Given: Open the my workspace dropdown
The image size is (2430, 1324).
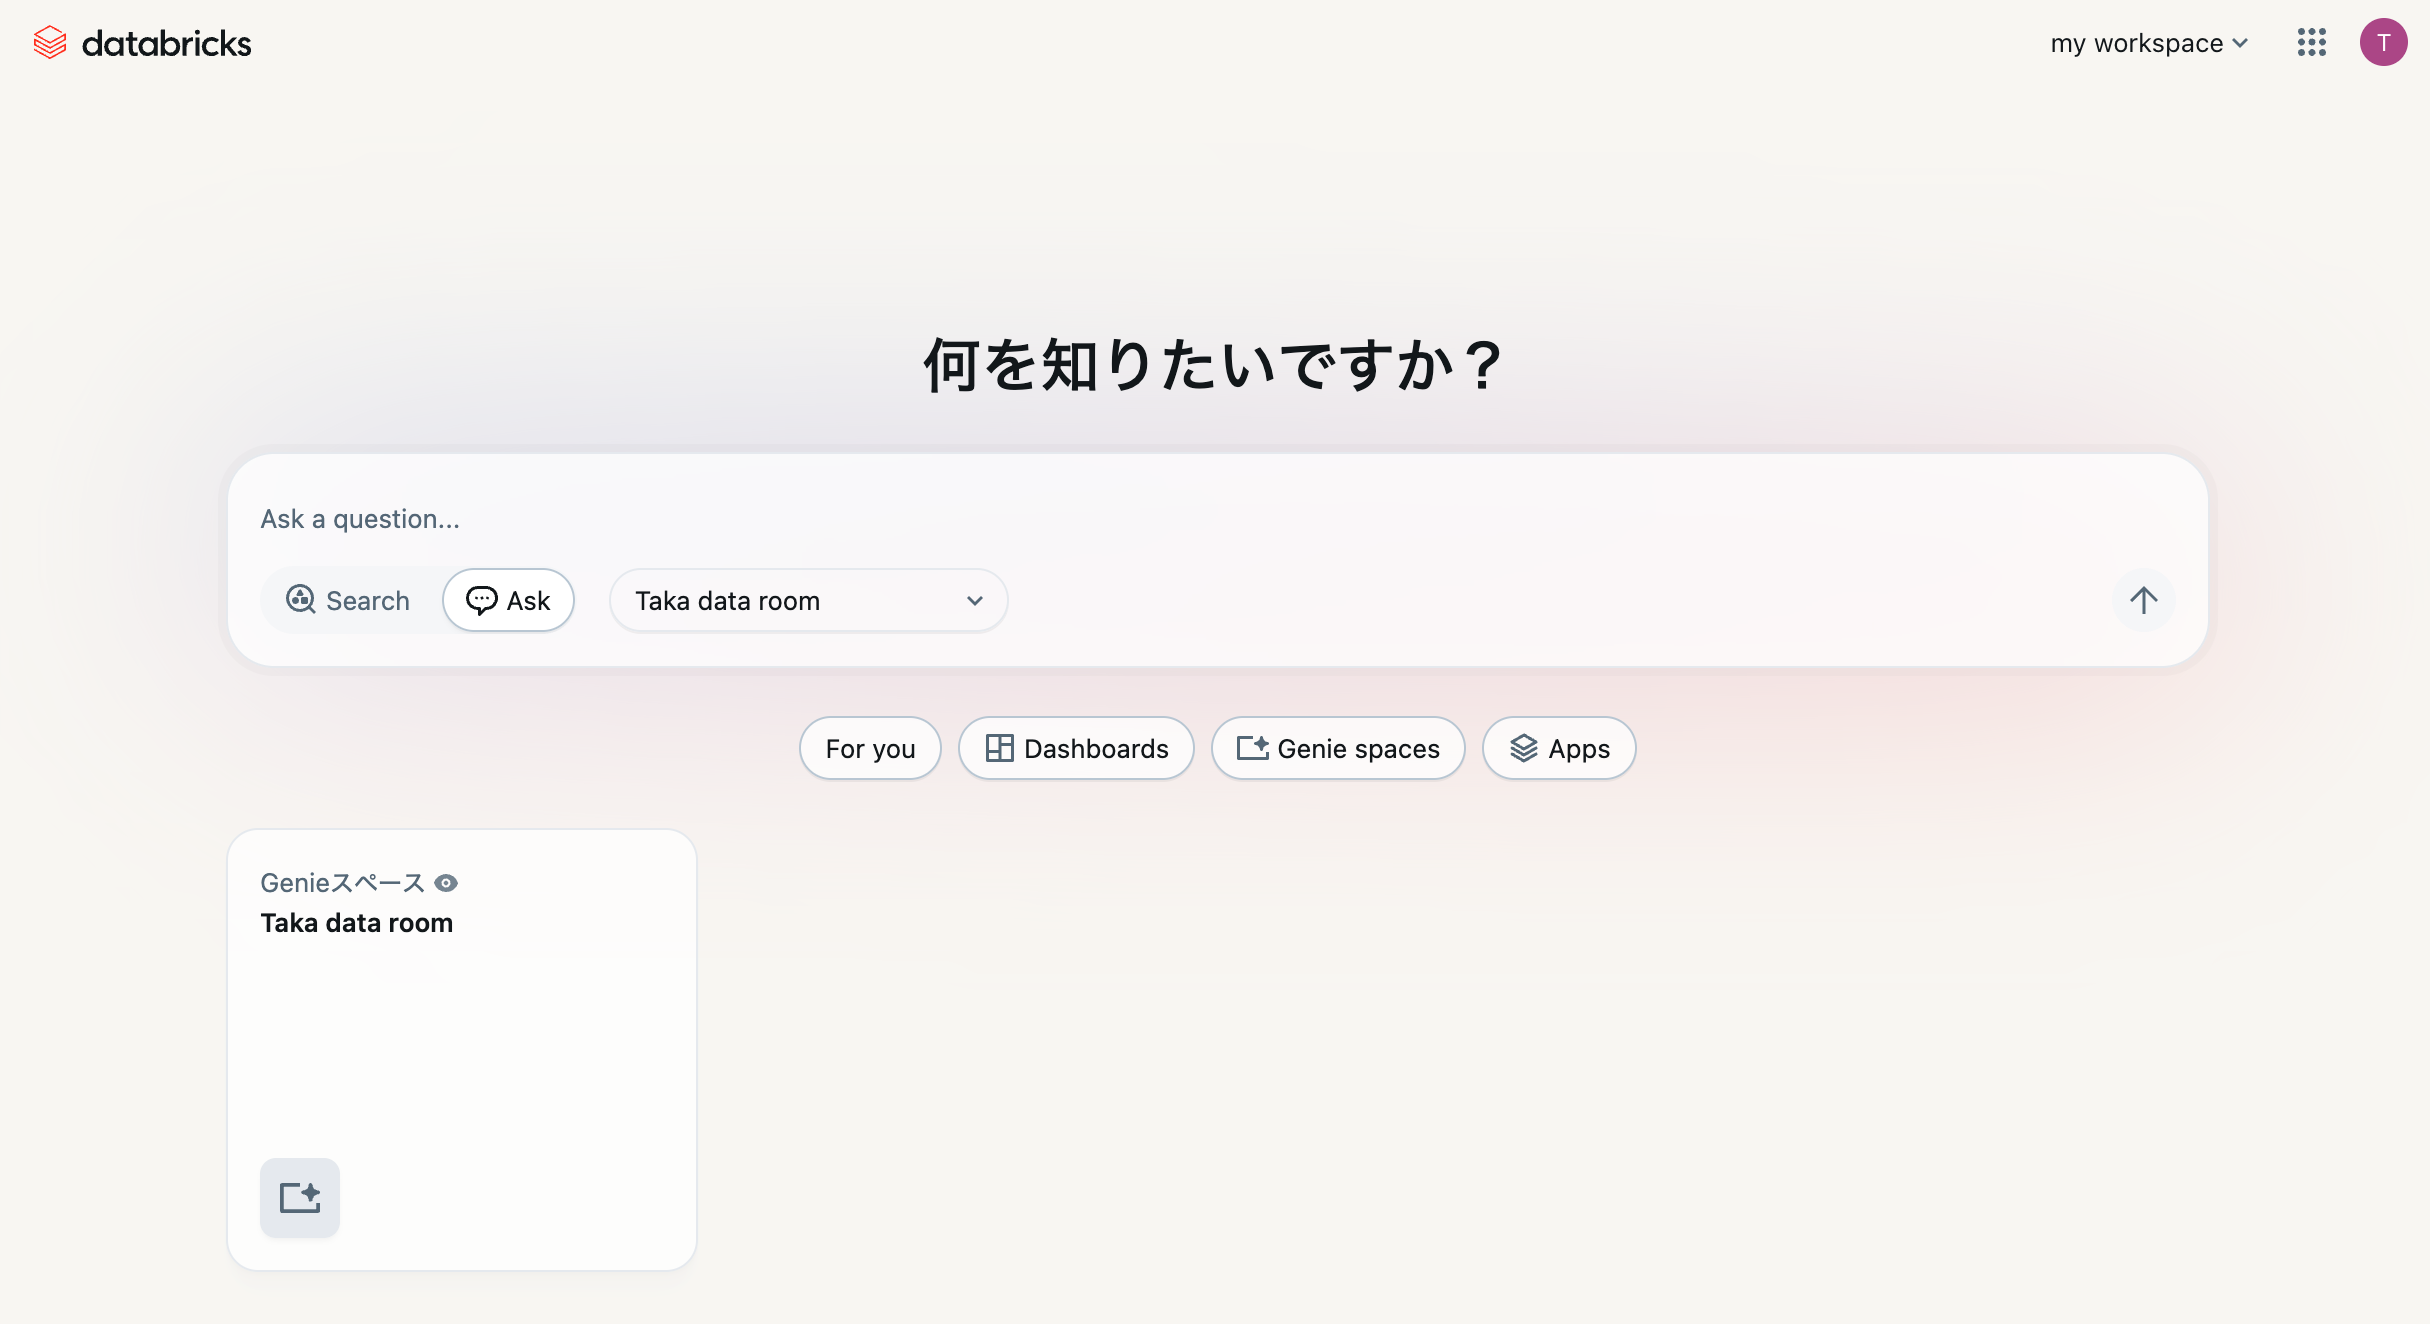Looking at the screenshot, I should [2148, 42].
